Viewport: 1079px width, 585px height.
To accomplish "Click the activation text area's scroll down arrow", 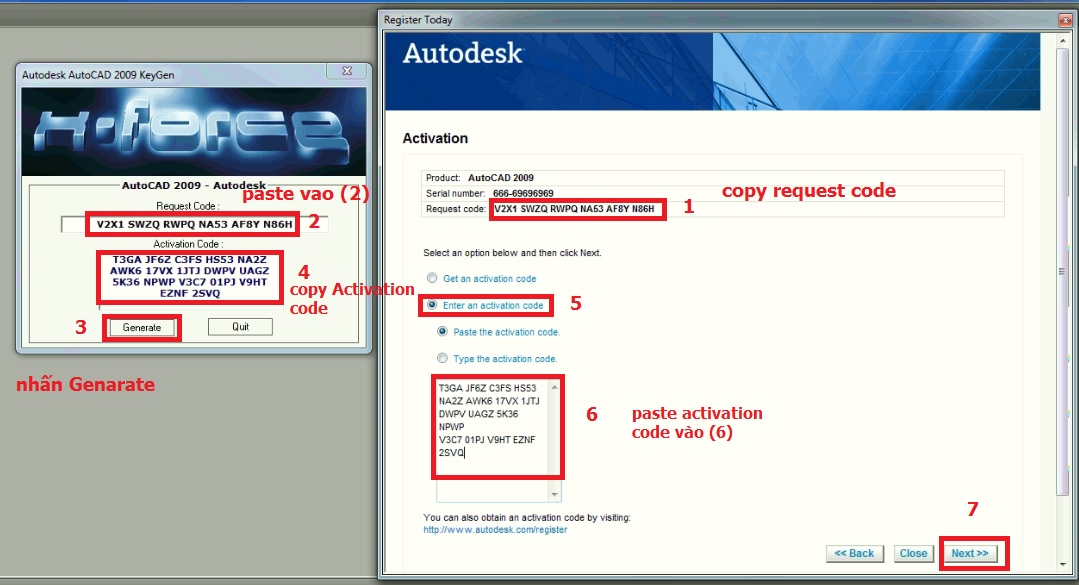I will point(556,494).
